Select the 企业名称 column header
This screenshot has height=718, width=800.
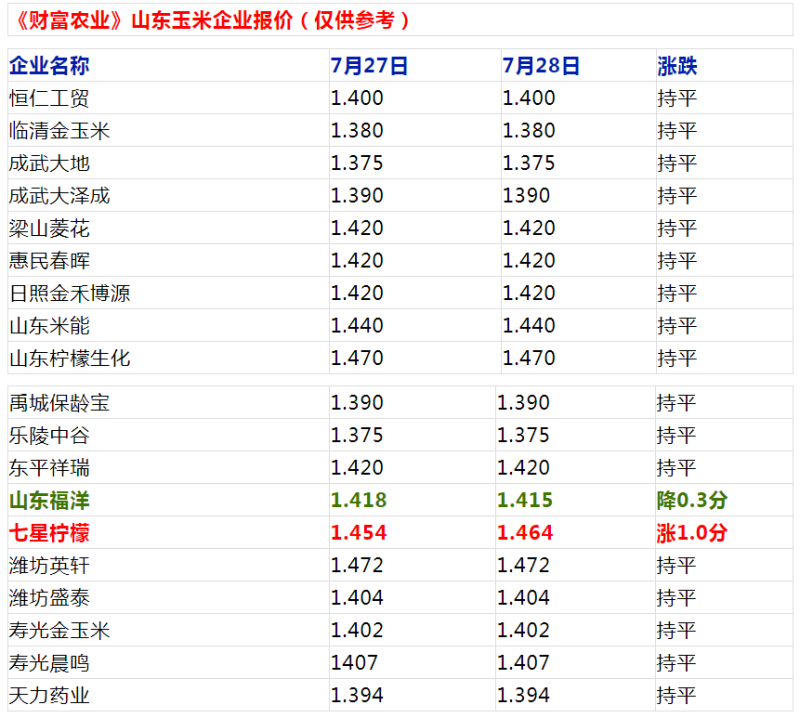(x=50, y=66)
